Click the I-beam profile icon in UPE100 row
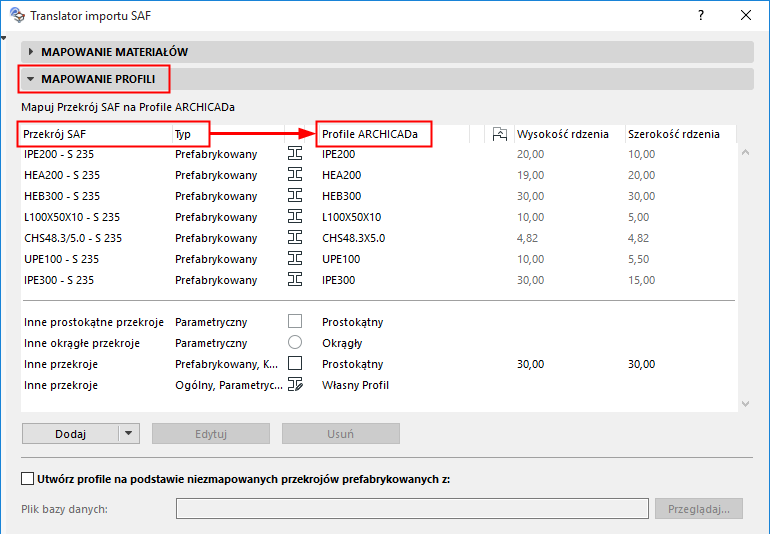The width and height of the screenshot is (770, 534). coord(295,258)
